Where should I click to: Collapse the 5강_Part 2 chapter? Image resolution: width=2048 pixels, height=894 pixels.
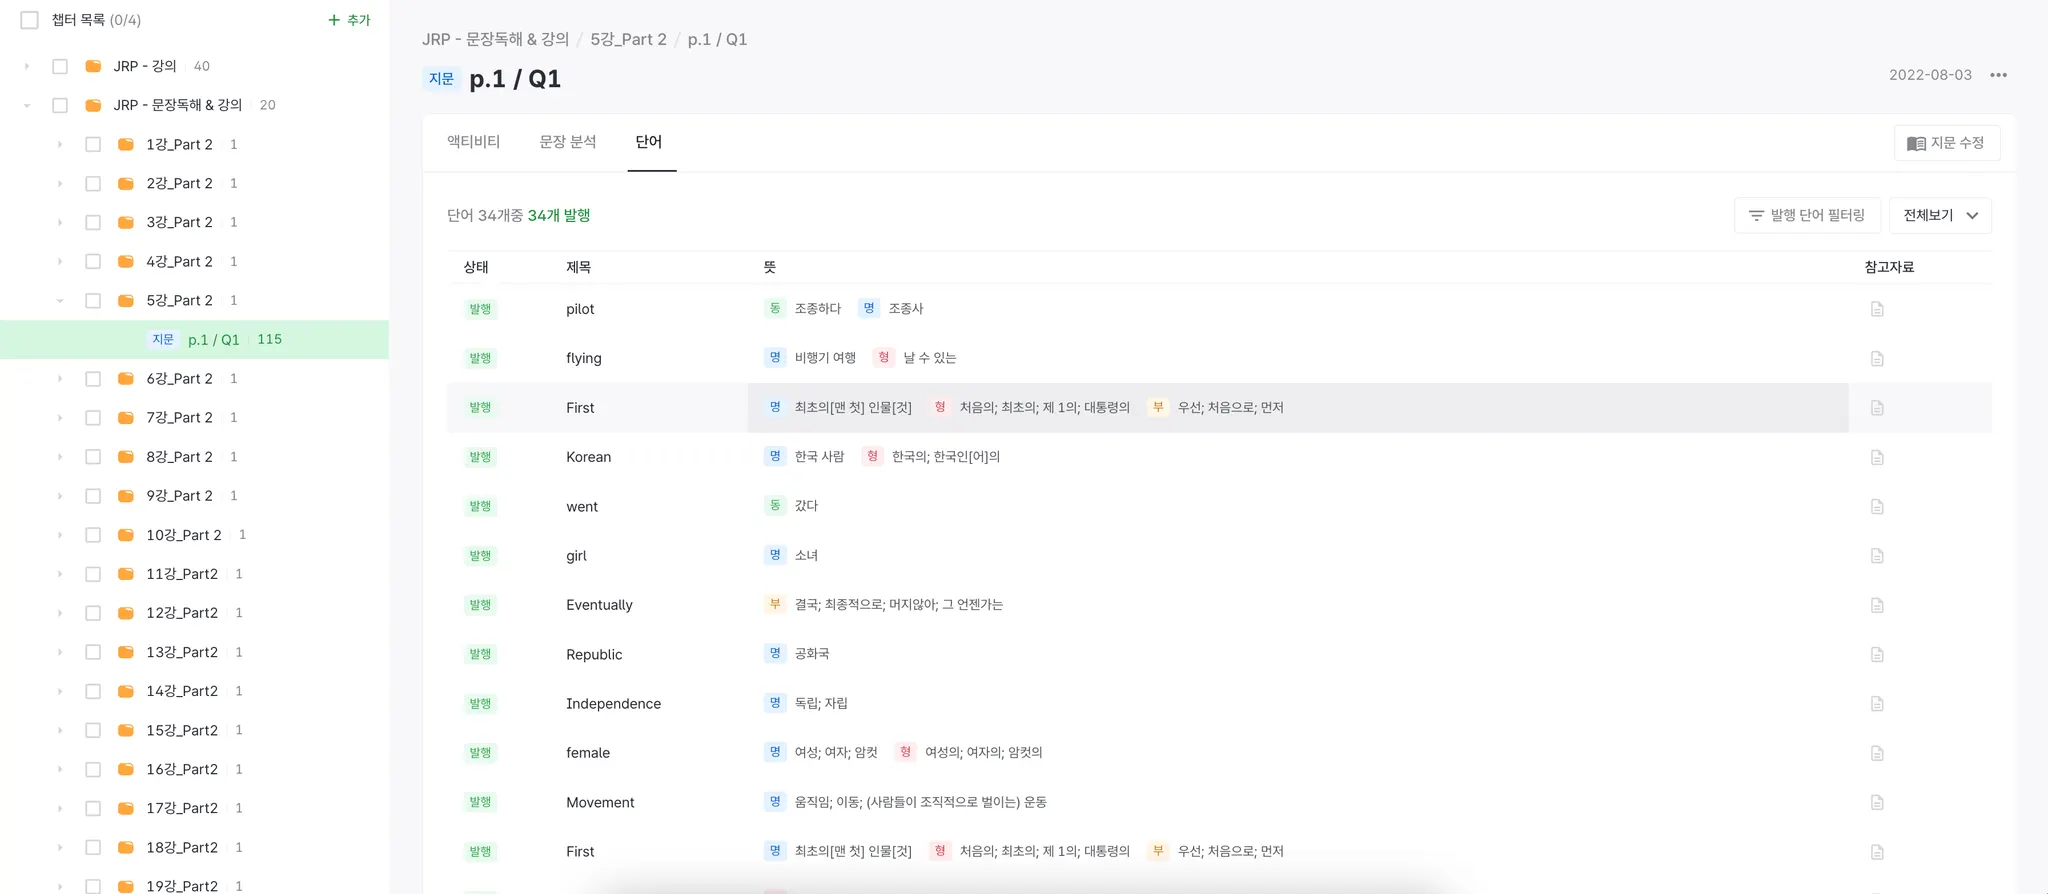60,300
